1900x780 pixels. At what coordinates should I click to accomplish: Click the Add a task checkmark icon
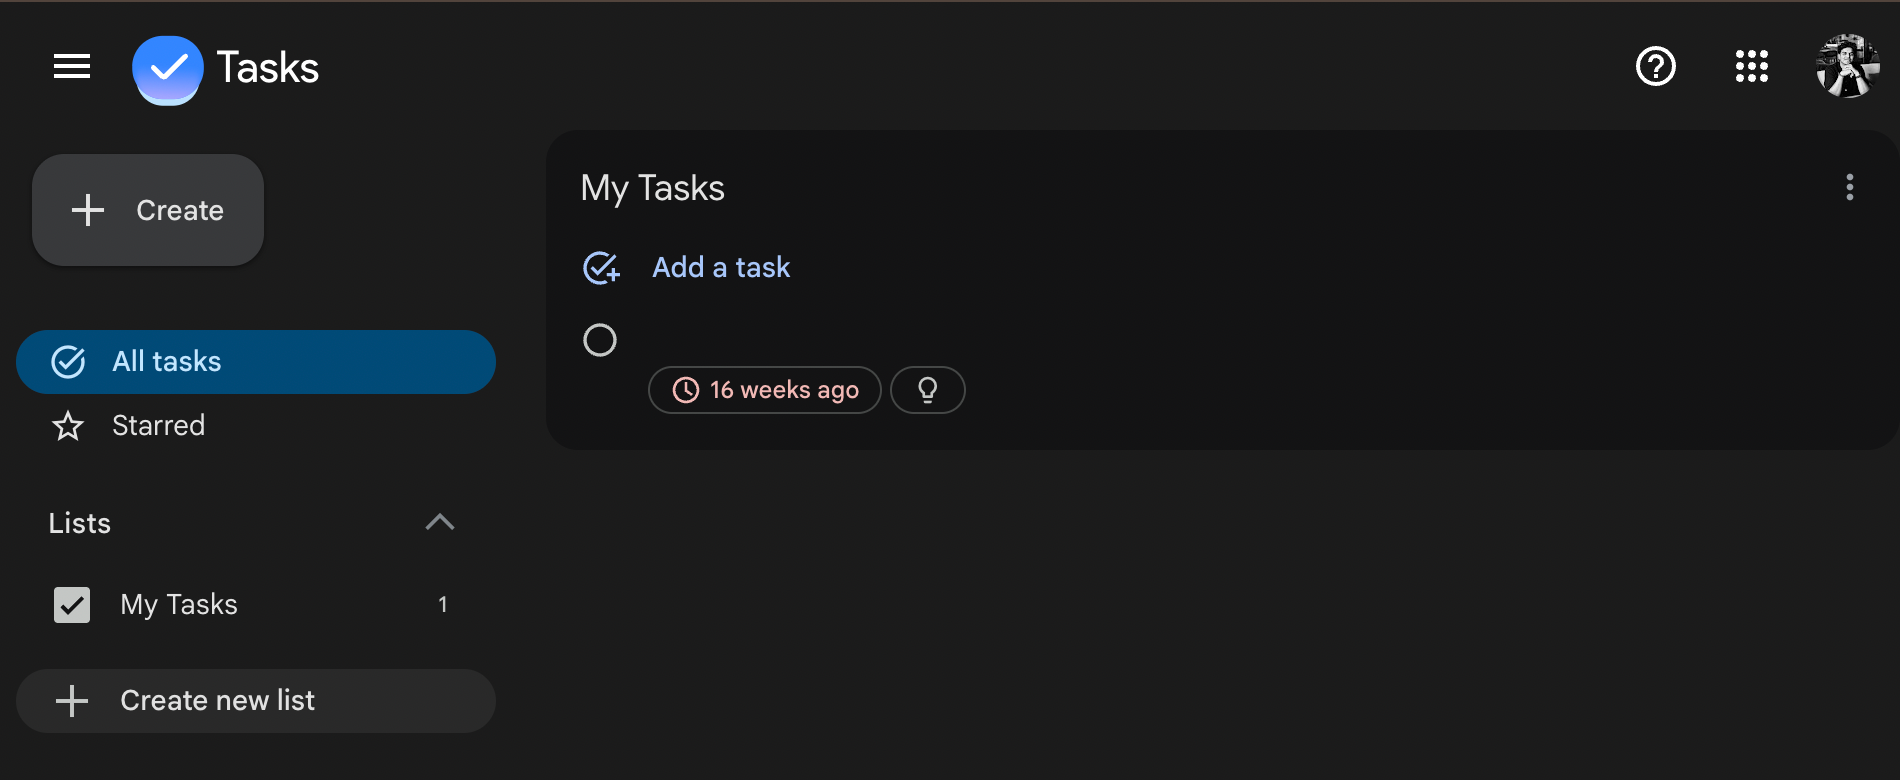point(601,268)
